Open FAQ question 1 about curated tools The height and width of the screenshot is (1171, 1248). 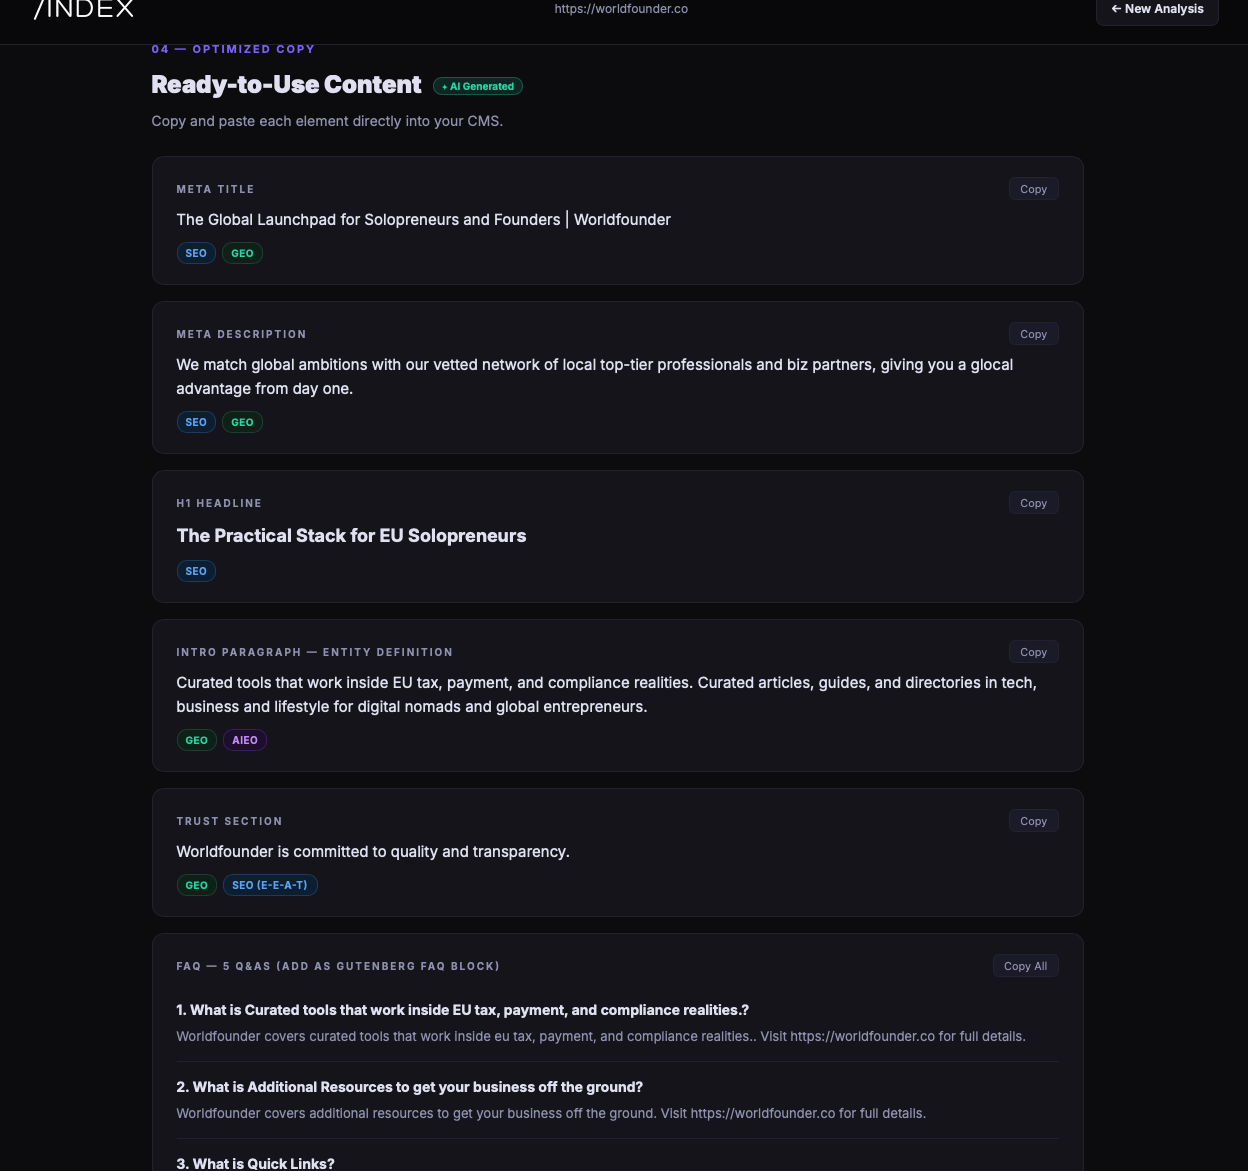click(x=462, y=1010)
